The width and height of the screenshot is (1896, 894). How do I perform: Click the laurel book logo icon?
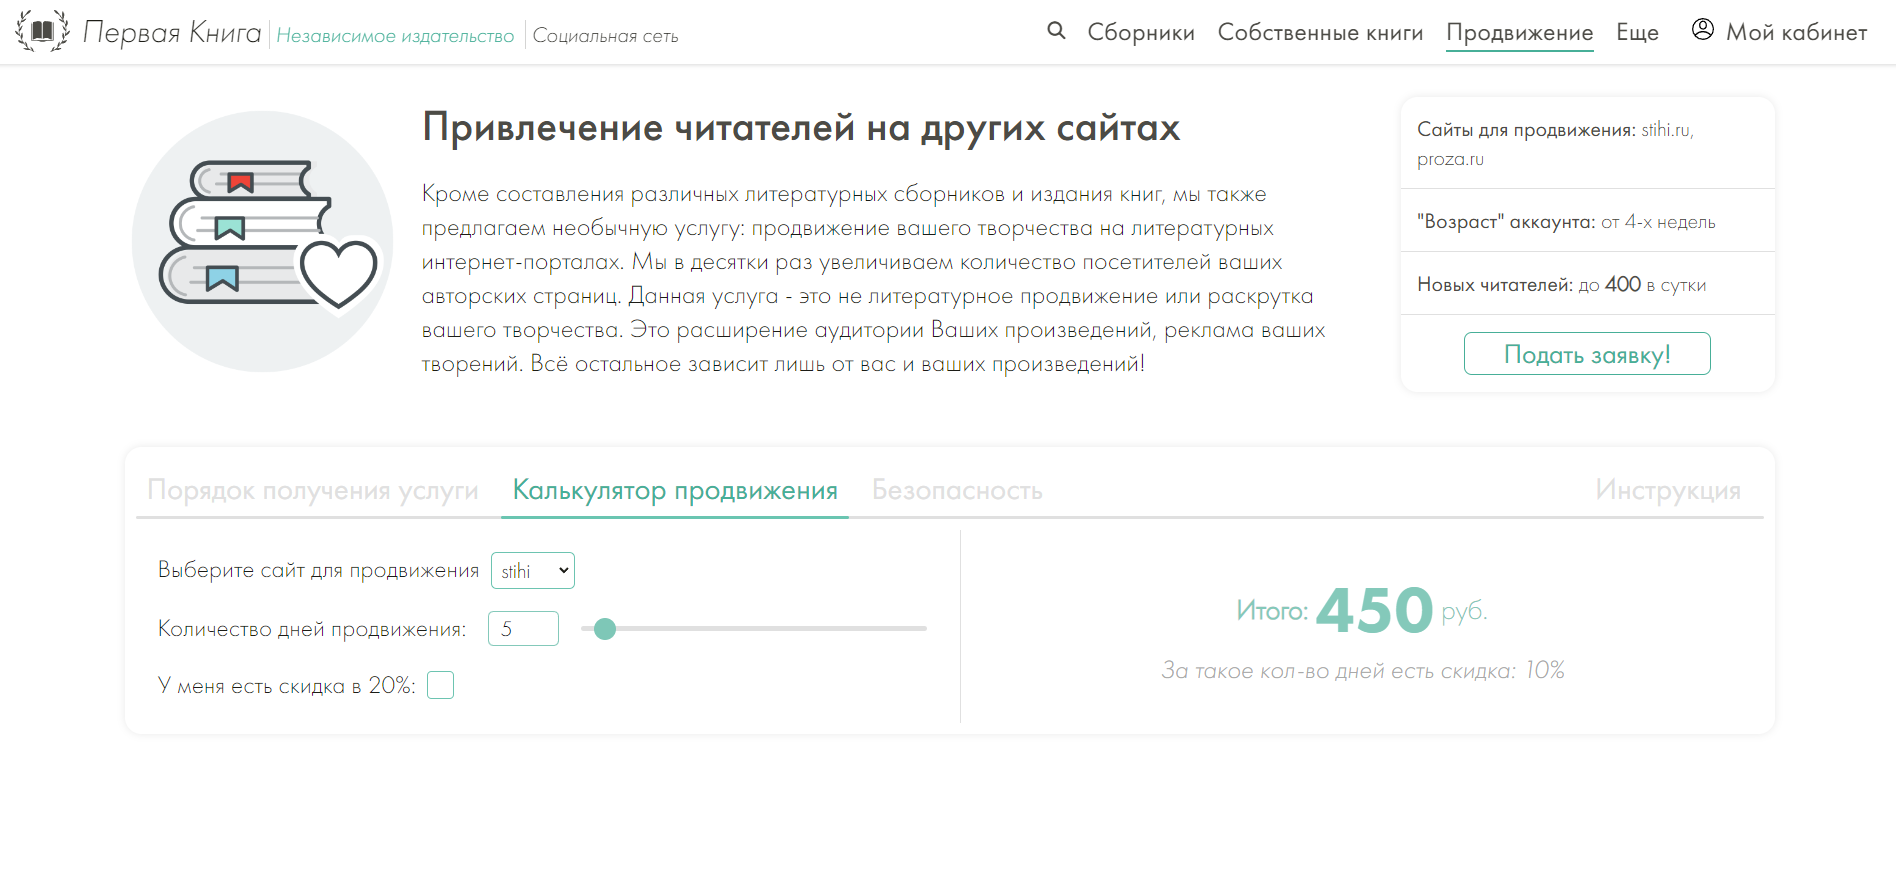pos(43,32)
